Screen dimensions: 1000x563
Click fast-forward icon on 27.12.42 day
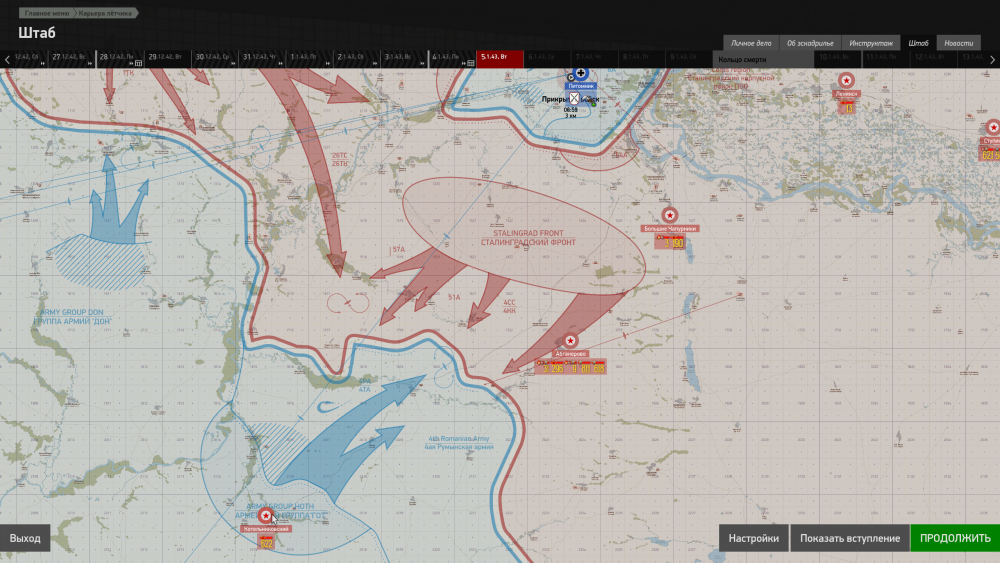(90, 63)
